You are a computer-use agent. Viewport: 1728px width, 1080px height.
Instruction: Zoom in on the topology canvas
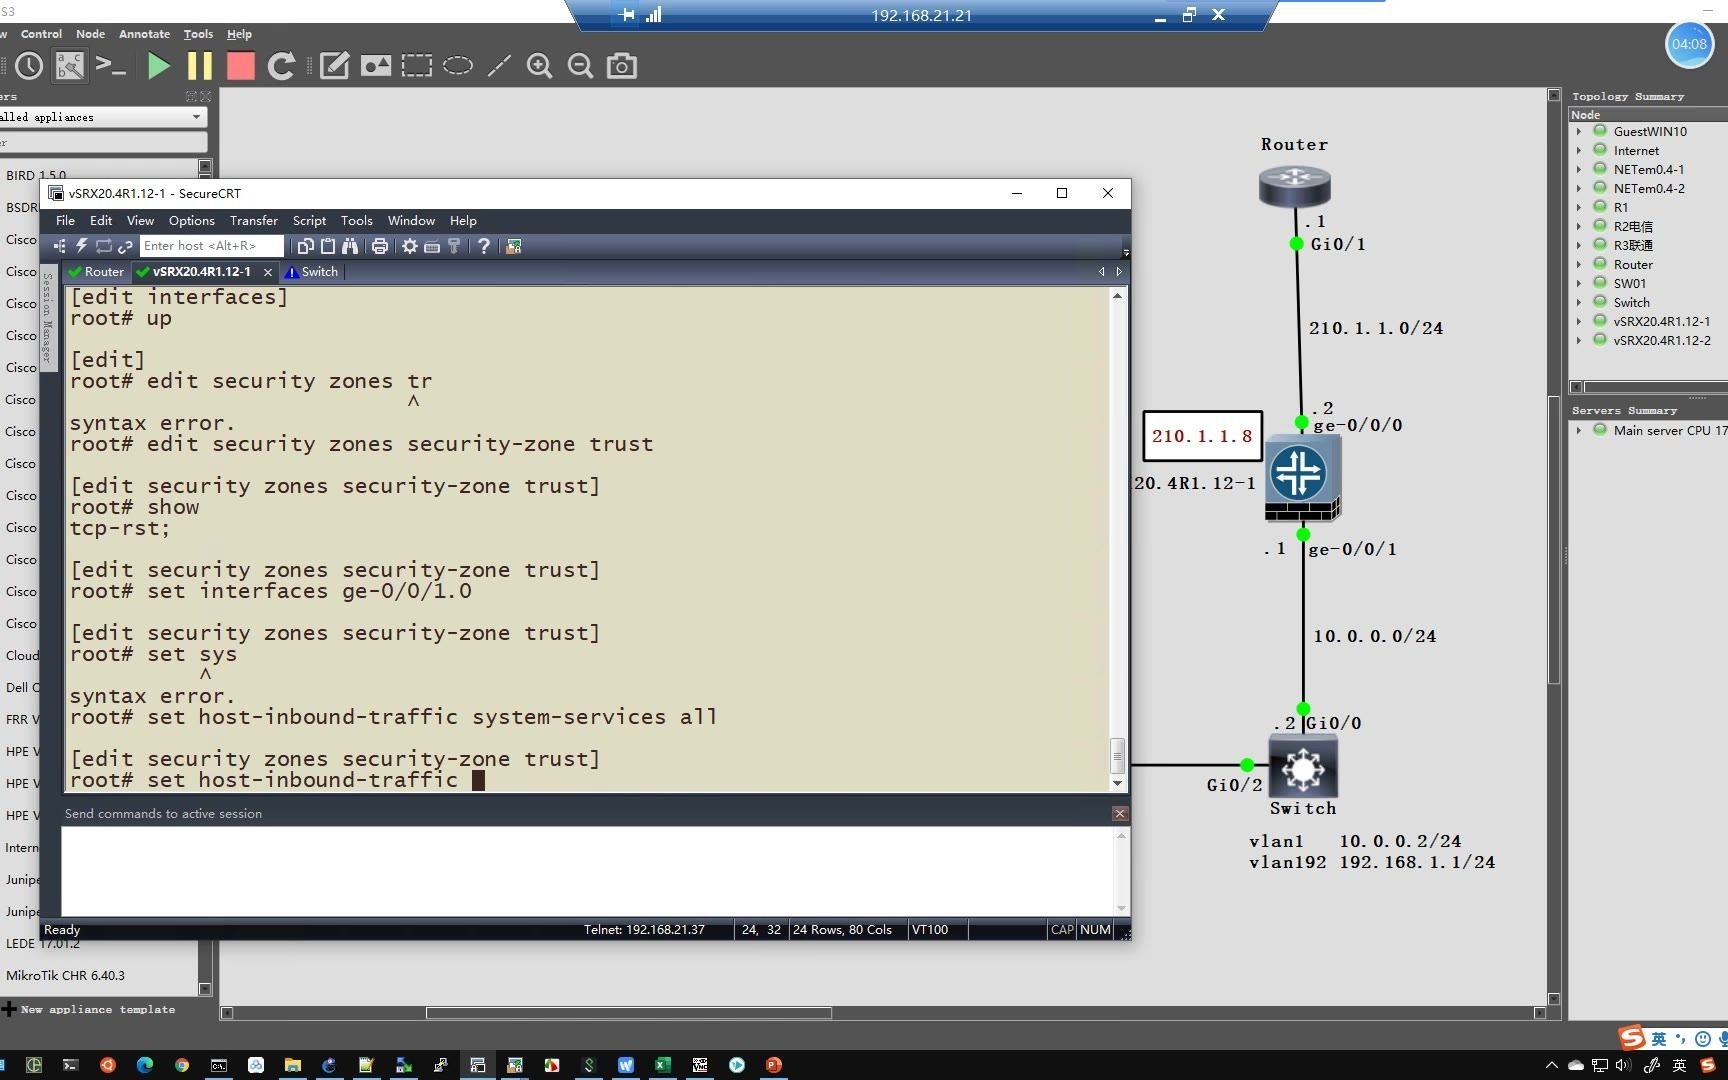pyautogui.click(x=539, y=66)
